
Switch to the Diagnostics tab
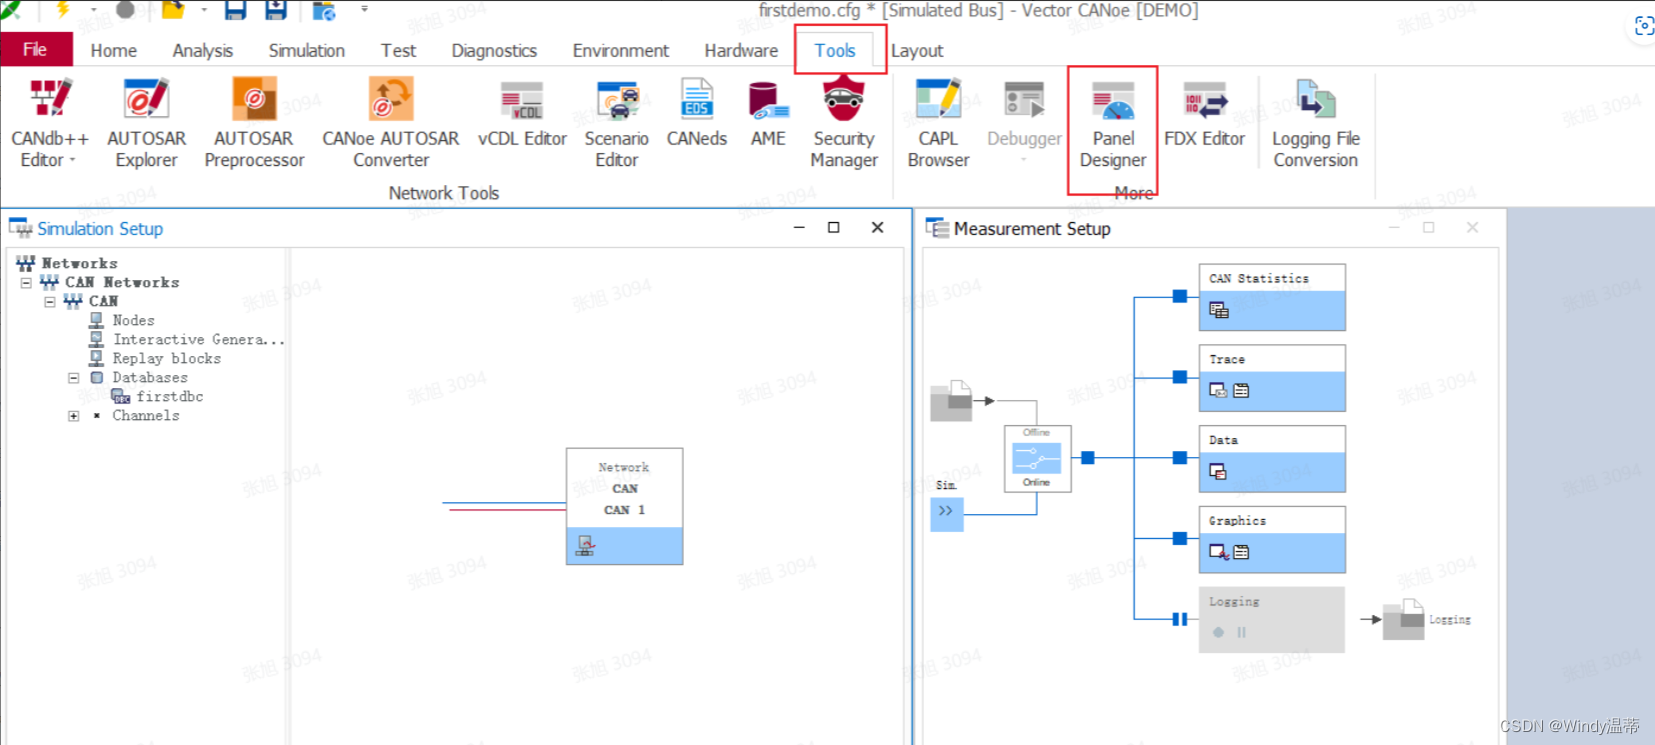pos(494,50)
